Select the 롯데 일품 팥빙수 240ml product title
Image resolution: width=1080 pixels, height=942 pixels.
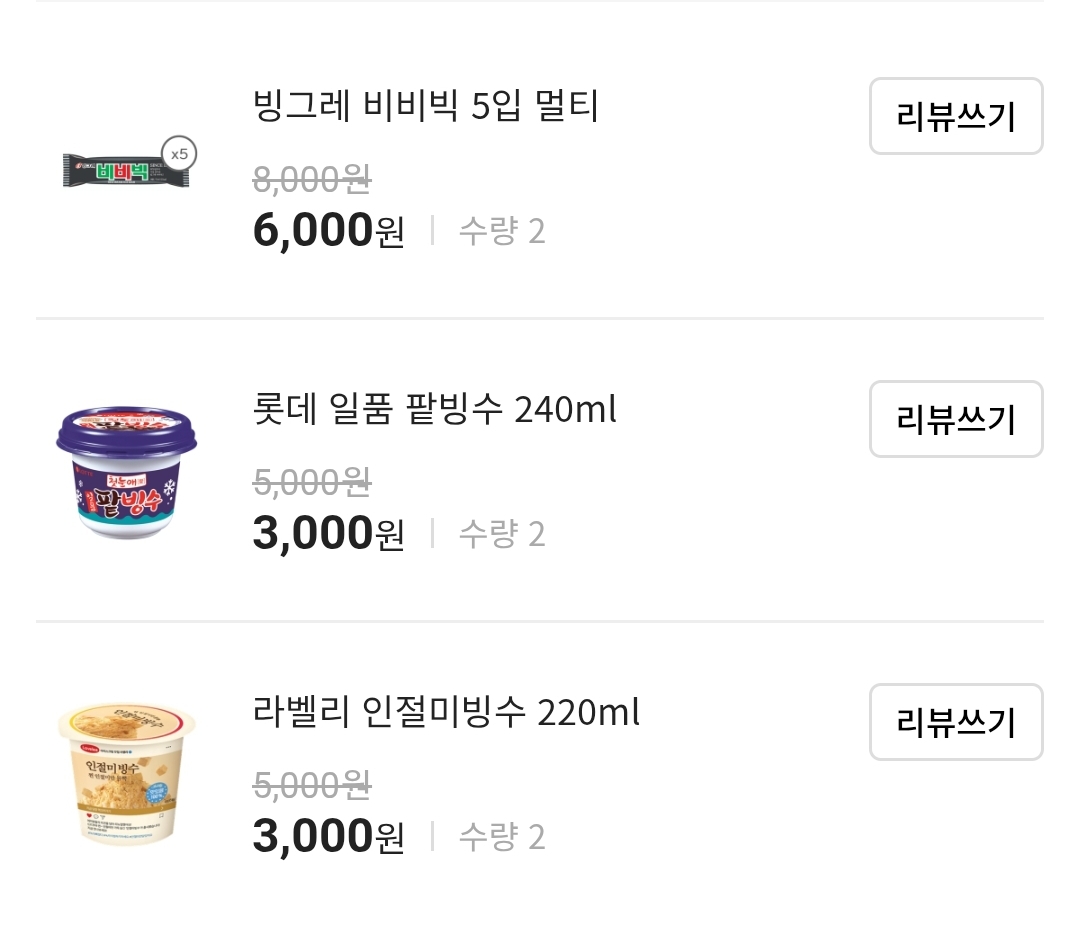point(433,410)
